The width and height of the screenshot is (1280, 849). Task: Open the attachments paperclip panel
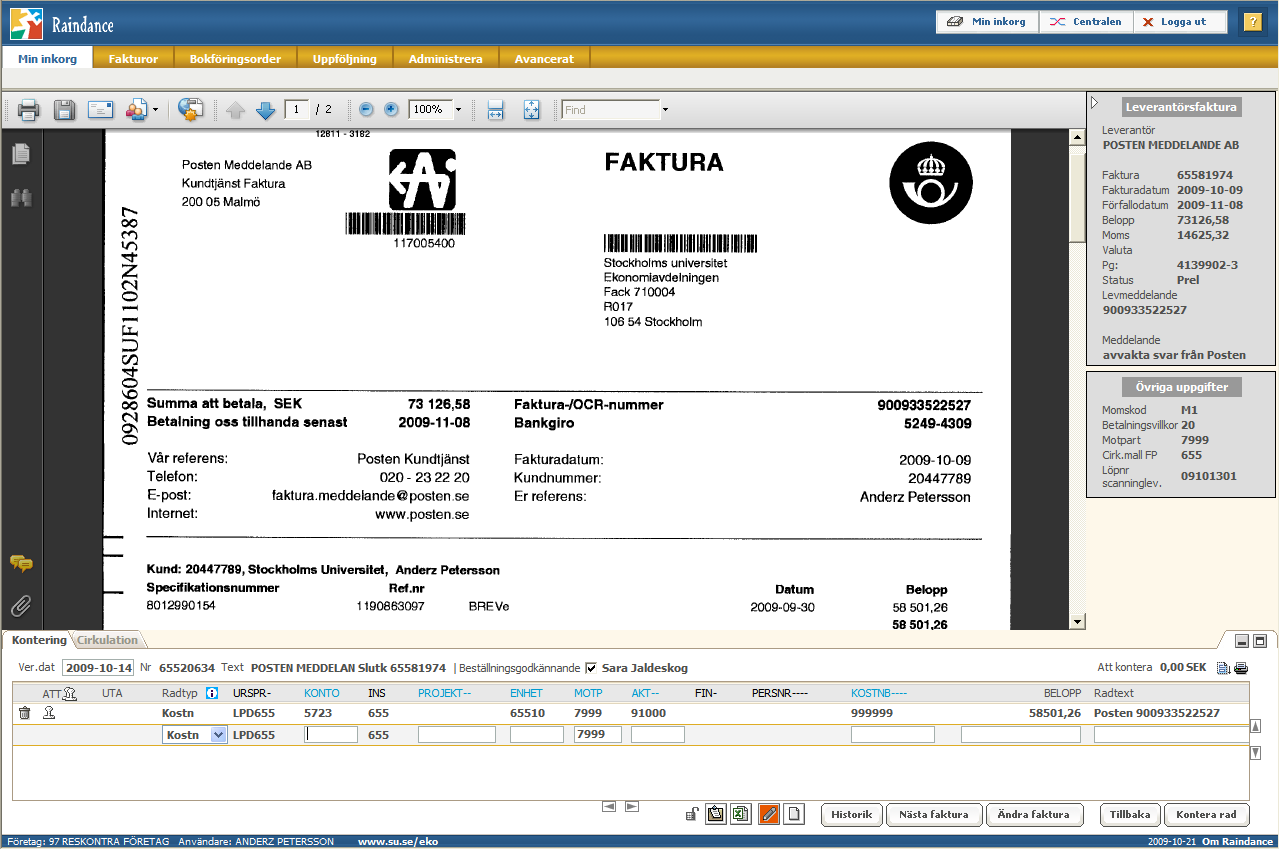(x=21, y=605)
